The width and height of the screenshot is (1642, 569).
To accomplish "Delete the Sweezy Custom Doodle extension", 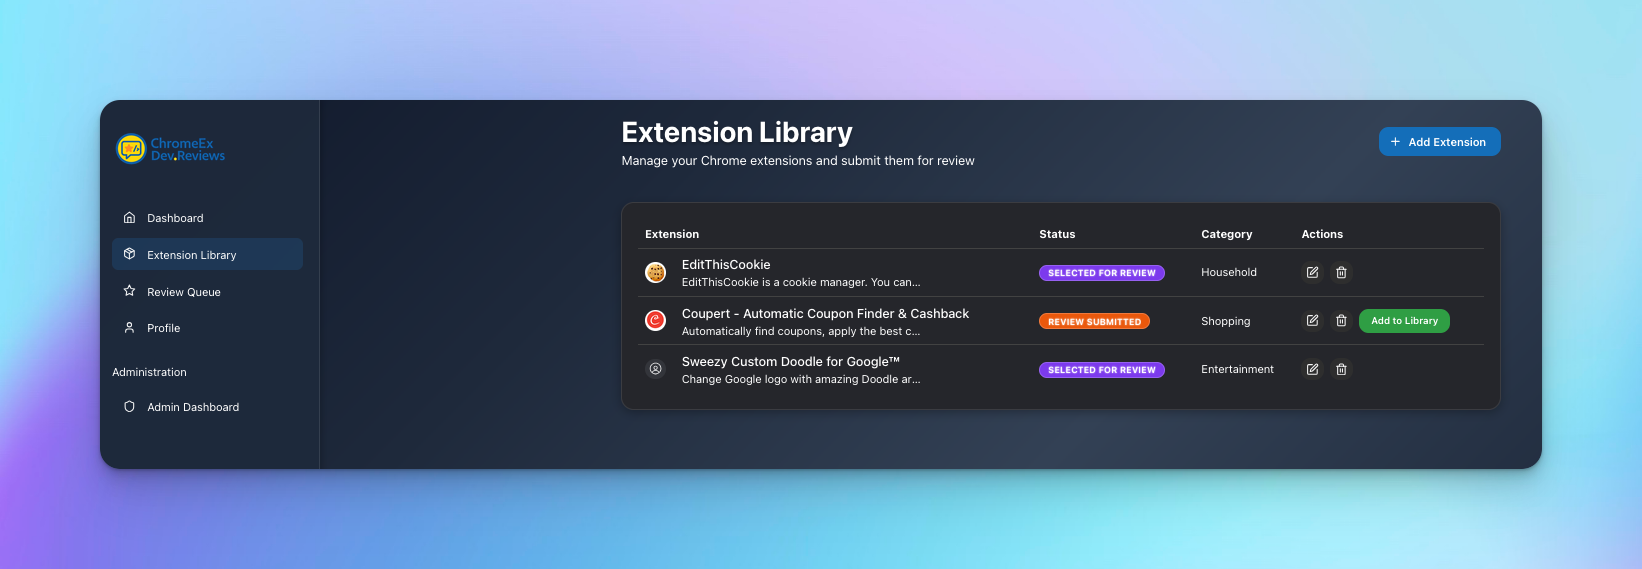I will [x=1341, y=369].
